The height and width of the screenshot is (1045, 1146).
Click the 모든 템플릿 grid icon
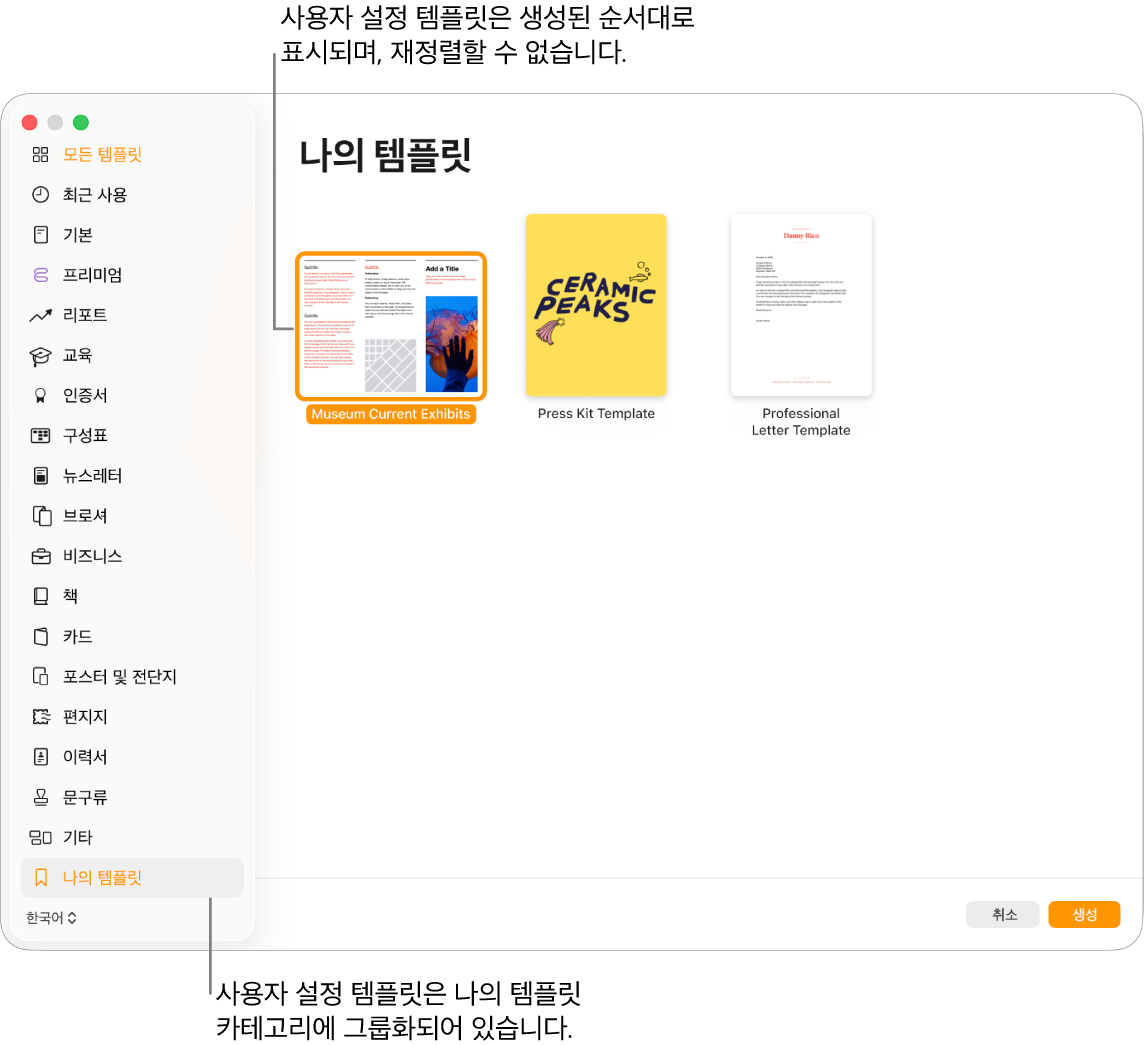click(41, 154)
